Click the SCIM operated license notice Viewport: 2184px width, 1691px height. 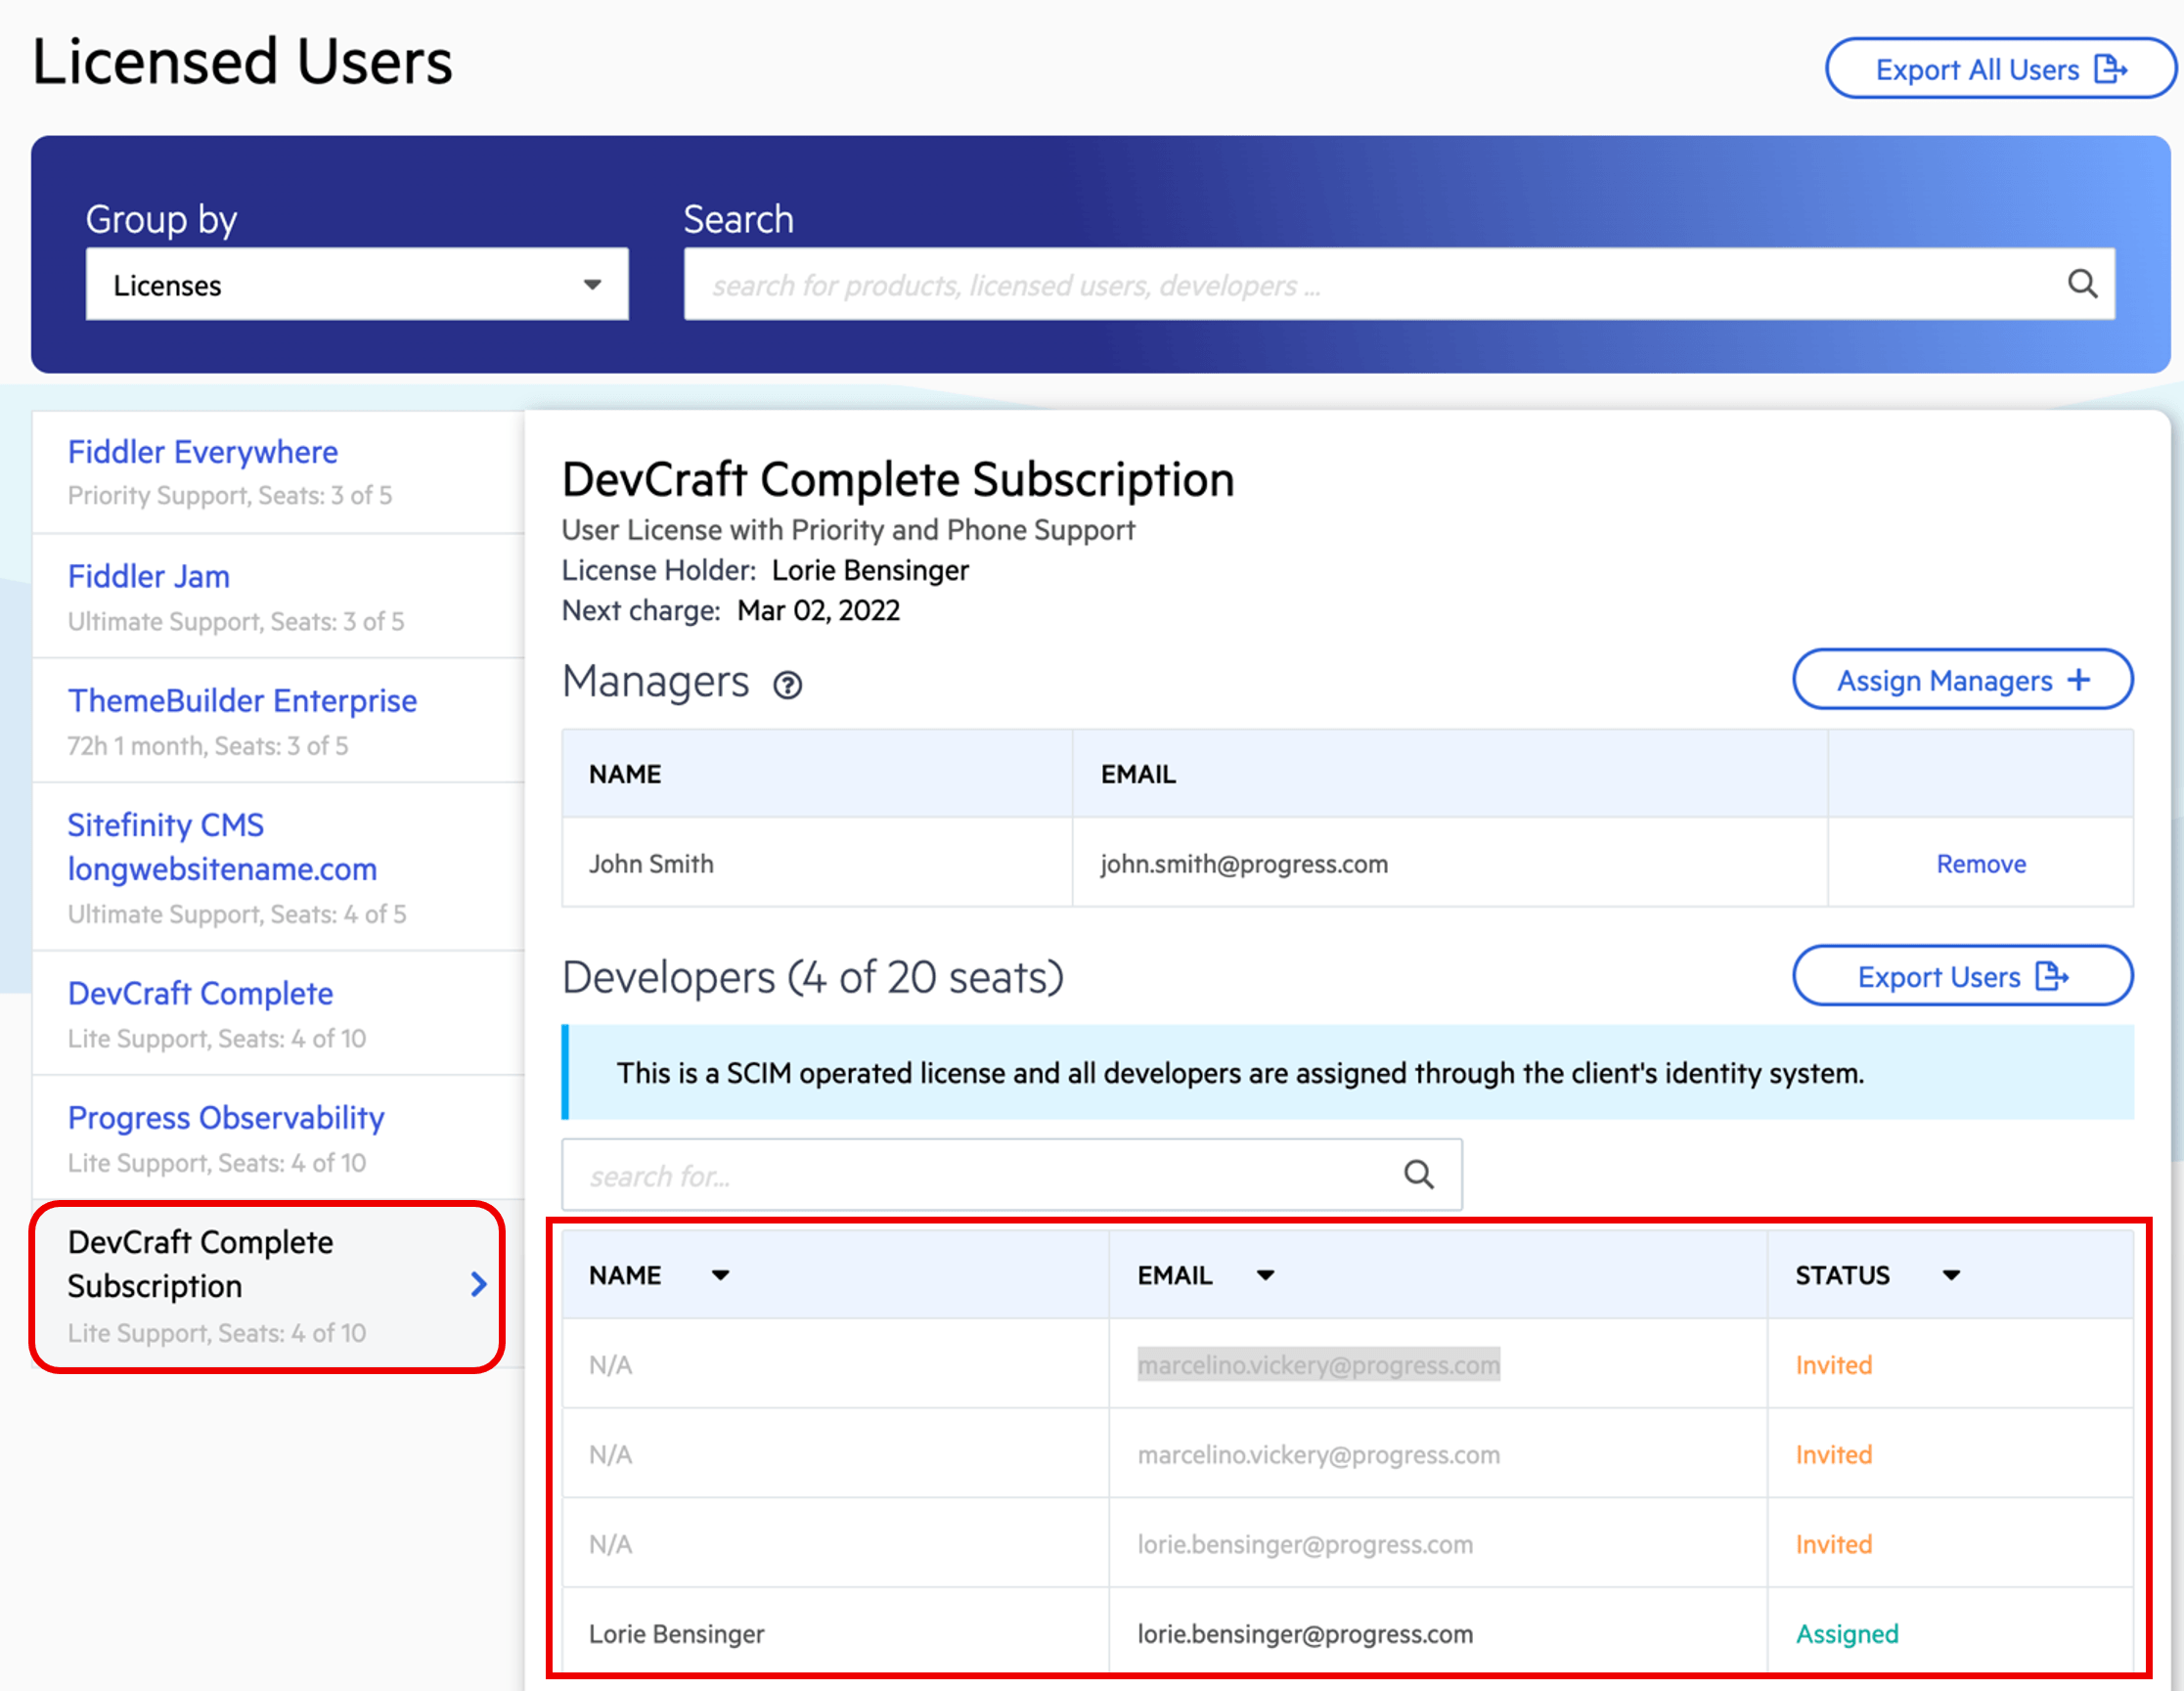tap(1347, 1073)
